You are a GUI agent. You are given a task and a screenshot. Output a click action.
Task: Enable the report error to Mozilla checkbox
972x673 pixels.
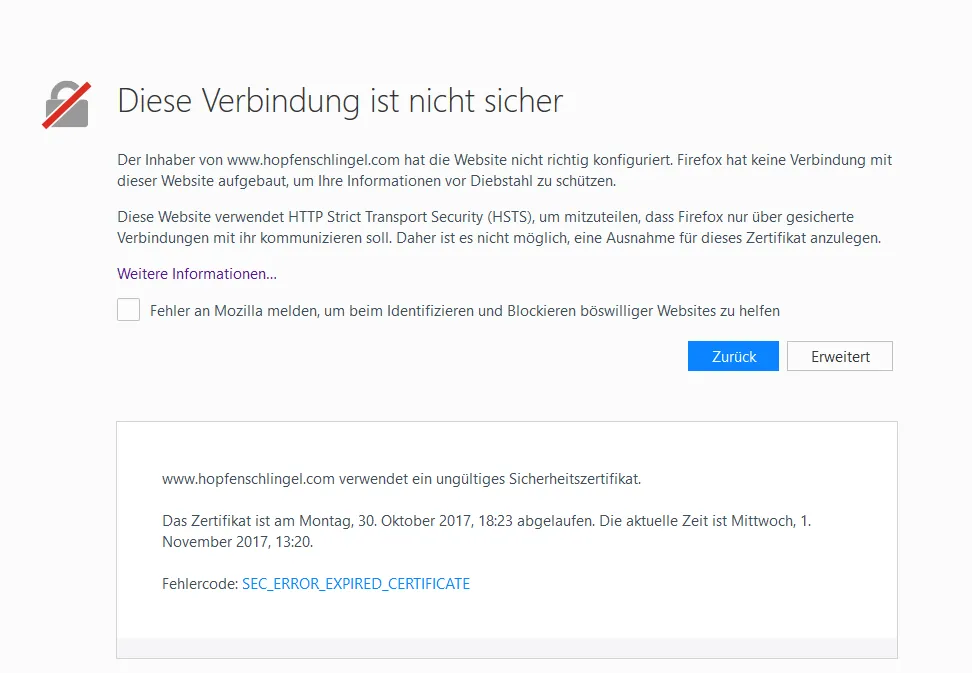128,310
